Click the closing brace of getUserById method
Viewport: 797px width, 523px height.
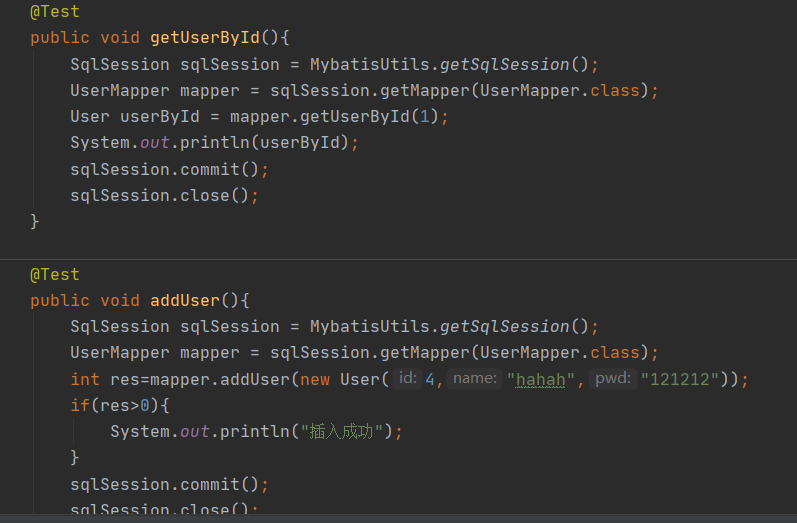(x=35, y=220)
